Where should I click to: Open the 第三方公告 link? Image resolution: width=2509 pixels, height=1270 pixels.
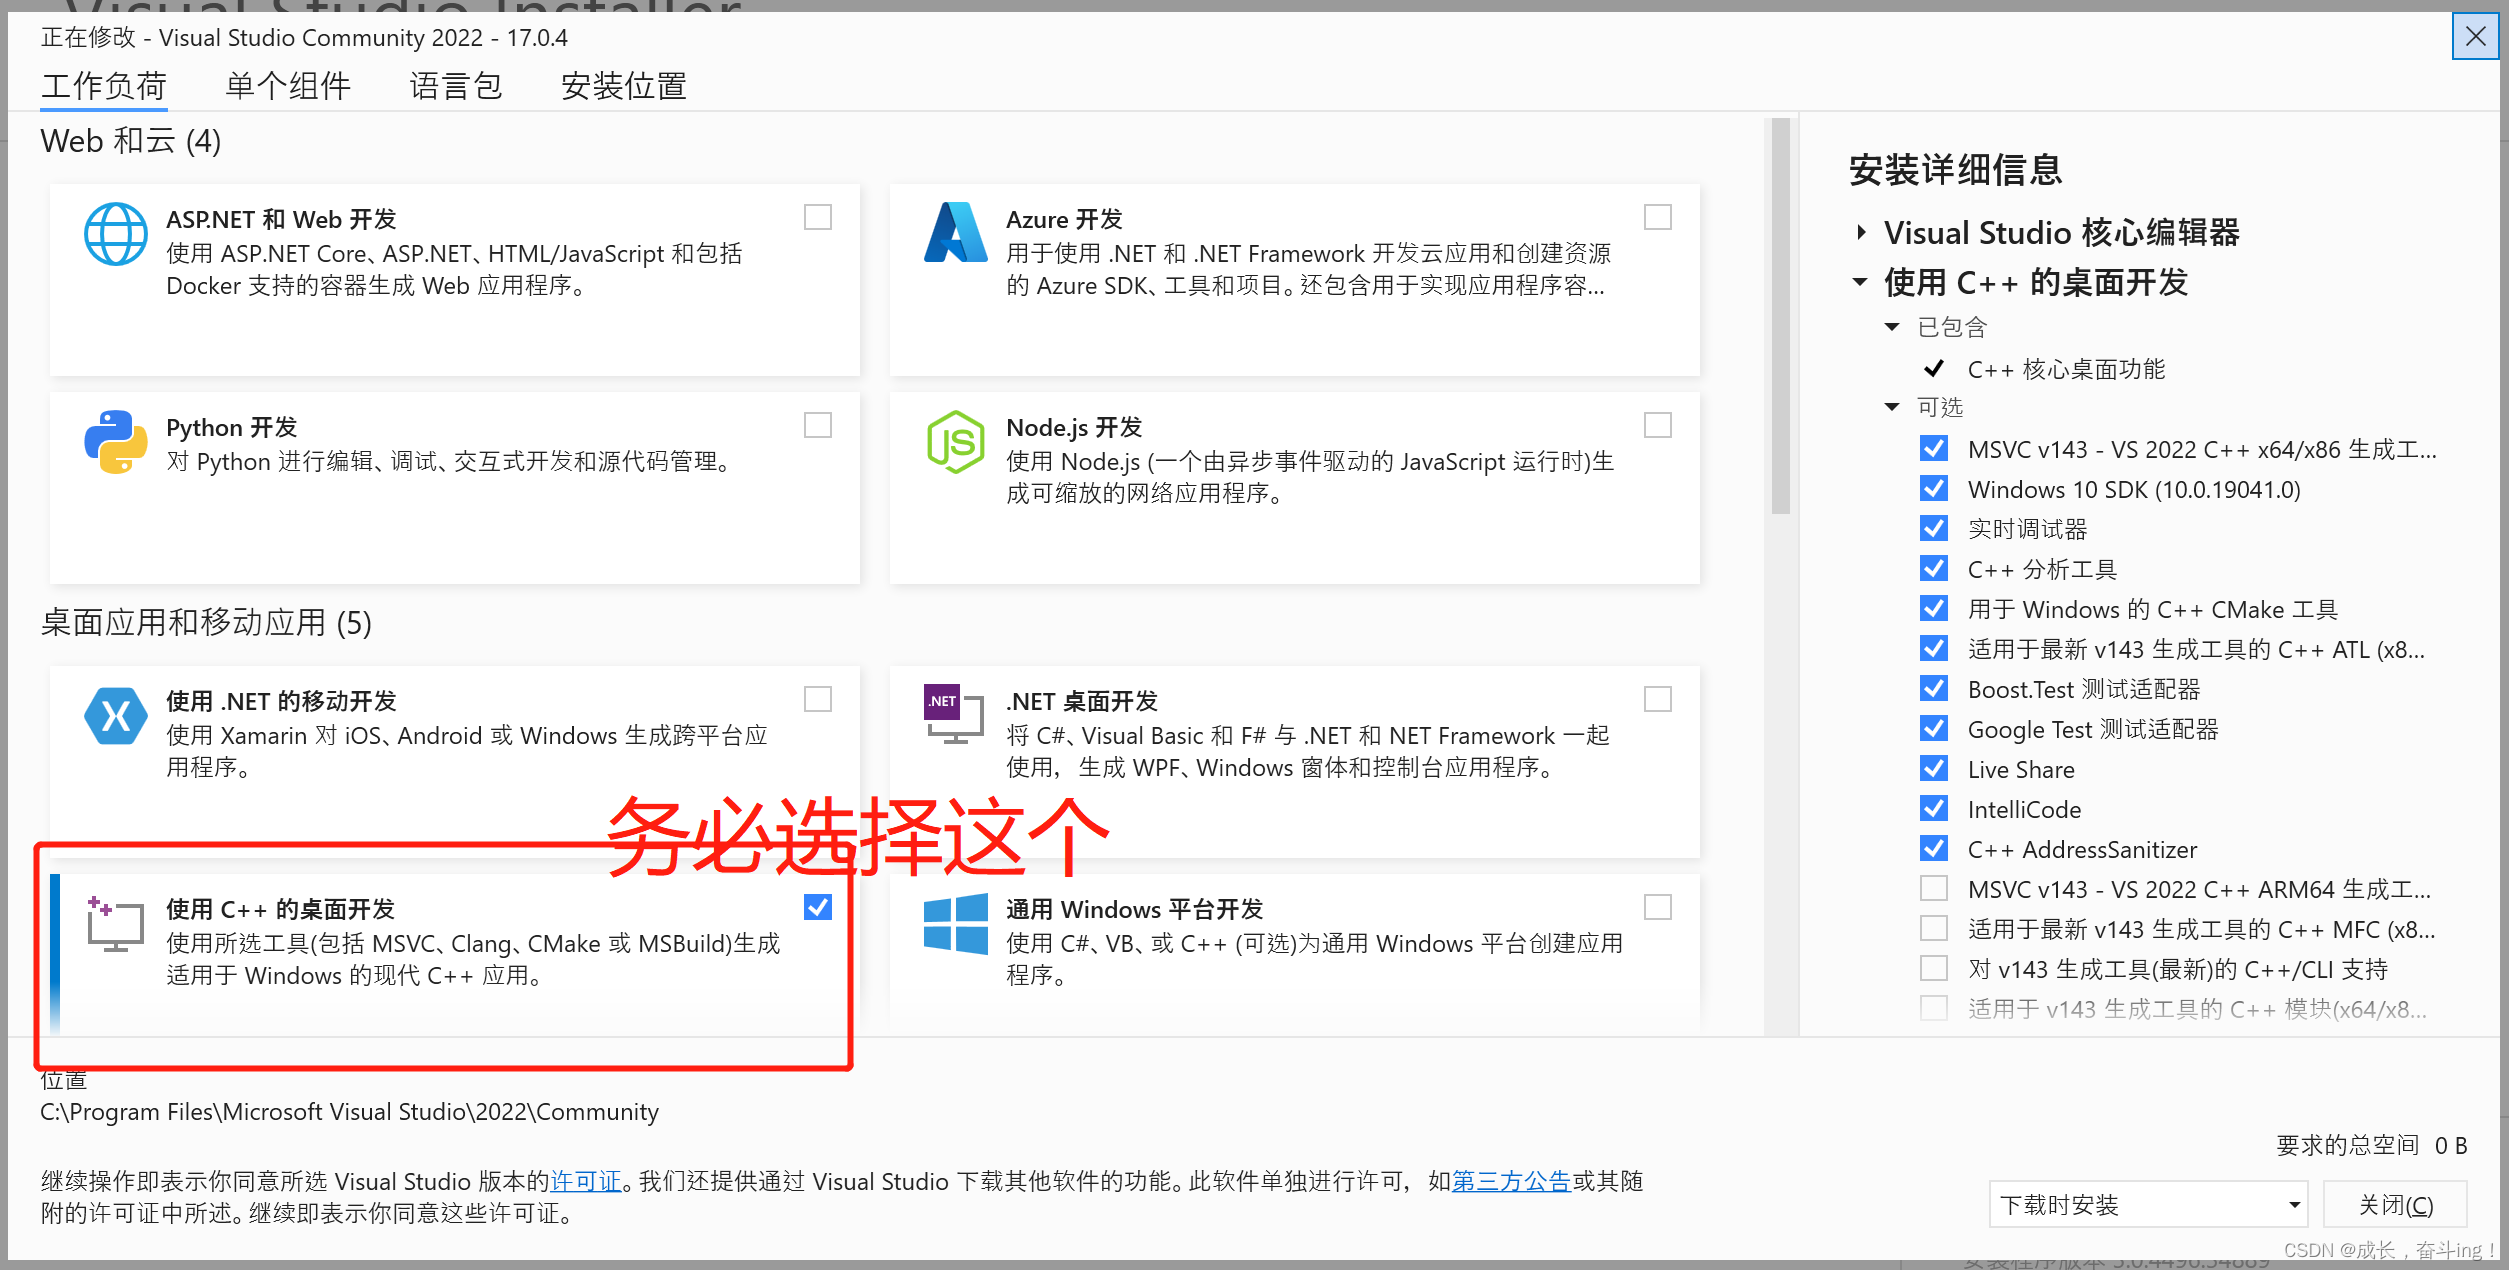point(1511,1181)
